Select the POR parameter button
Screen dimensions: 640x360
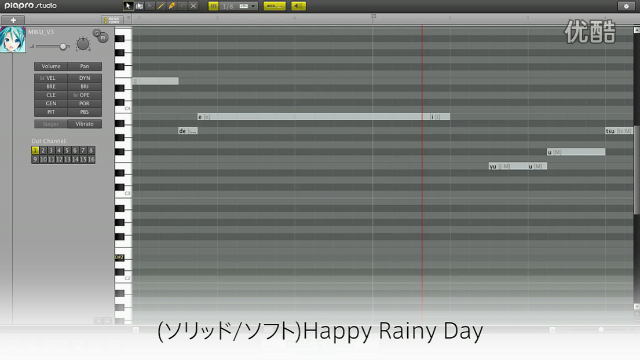(84, 104)
